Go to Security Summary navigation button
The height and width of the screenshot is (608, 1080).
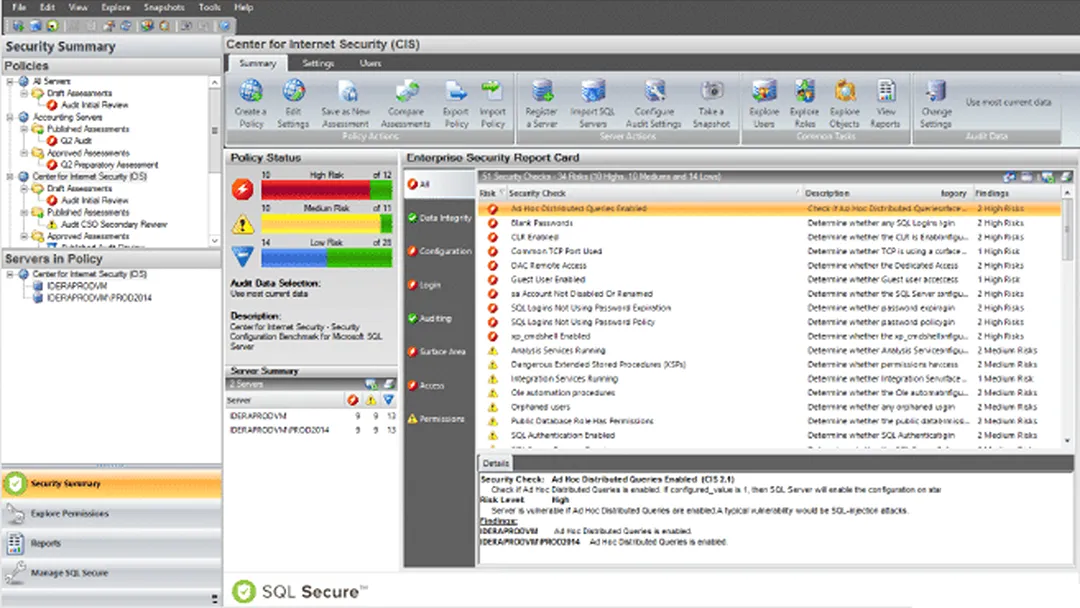pyautogui.click(x=112, y=484)
